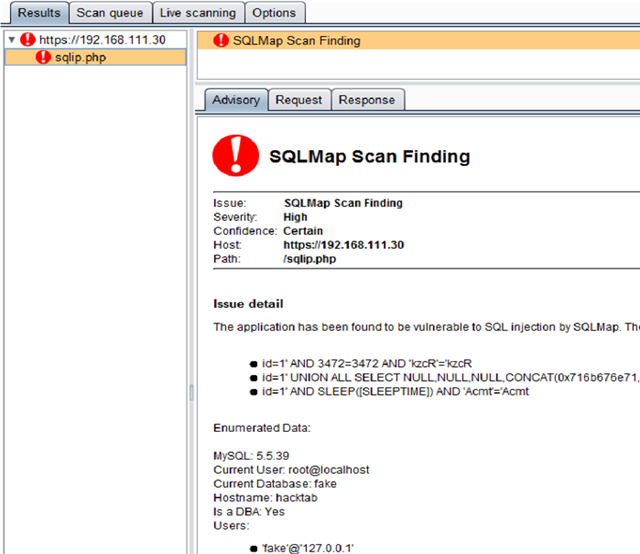Click the Users: label

coord(231,525)
